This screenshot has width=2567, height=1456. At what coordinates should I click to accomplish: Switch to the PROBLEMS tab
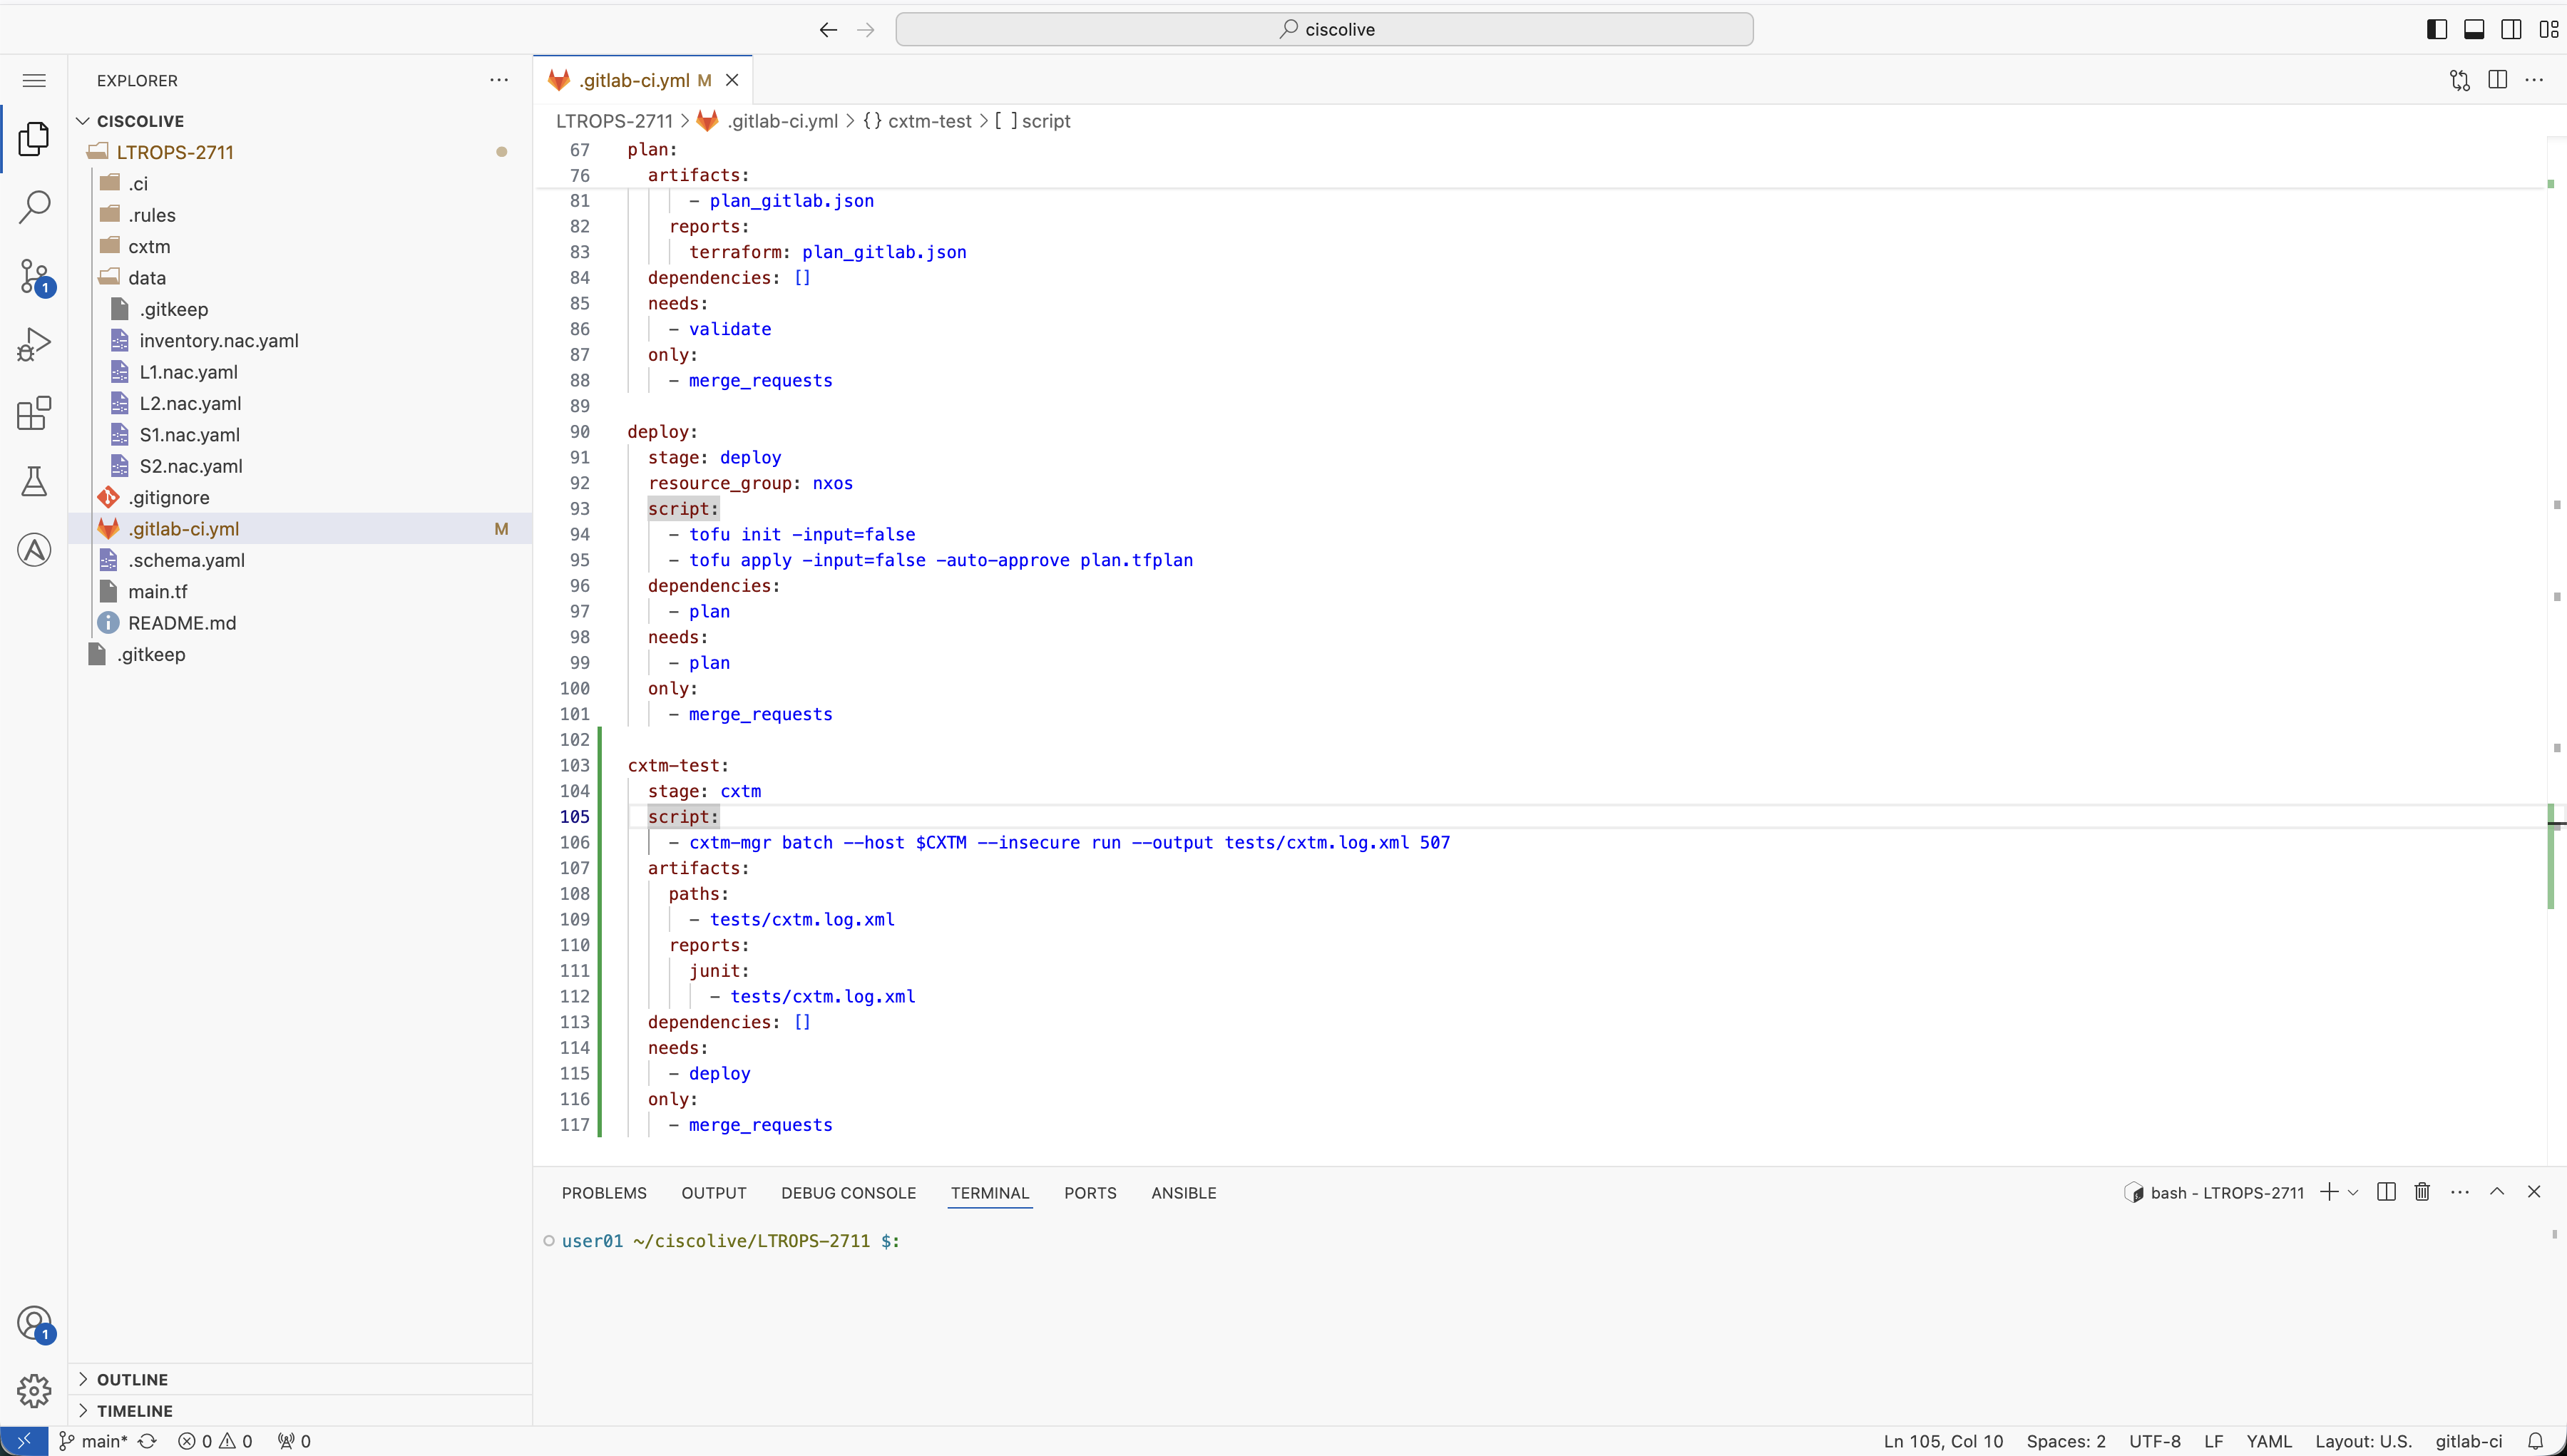point(604,1193)
